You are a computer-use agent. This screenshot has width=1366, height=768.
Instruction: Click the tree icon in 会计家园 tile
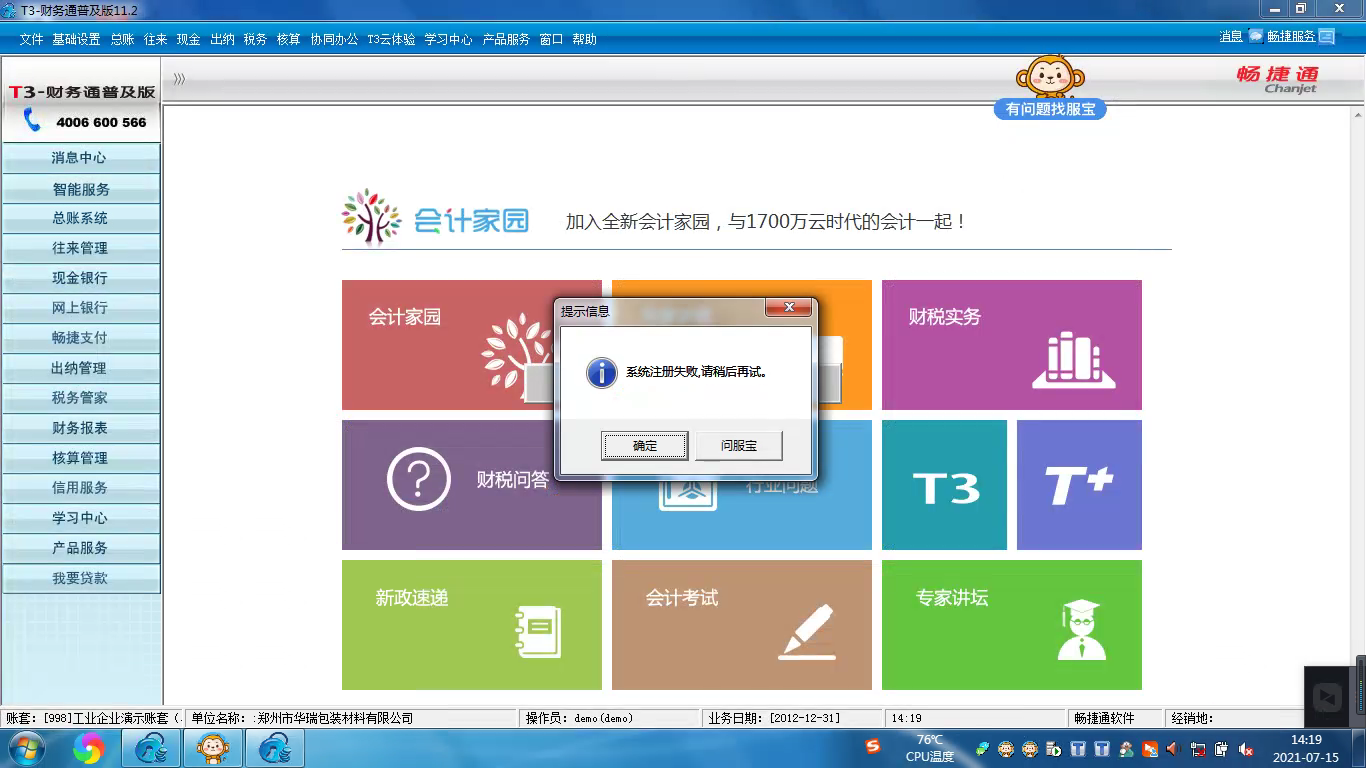click(x=516, y=352)
